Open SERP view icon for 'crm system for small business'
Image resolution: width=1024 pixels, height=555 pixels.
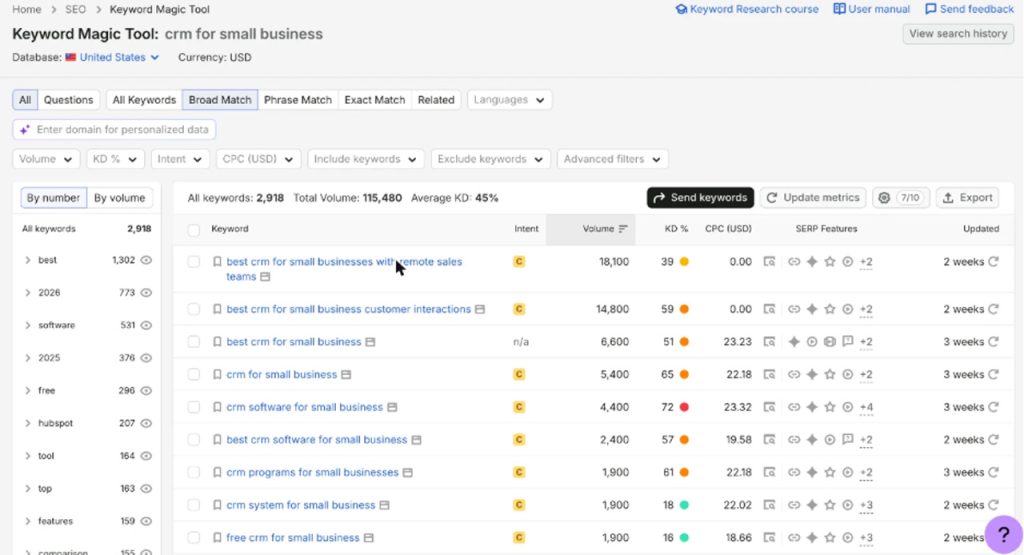point(769,505)
